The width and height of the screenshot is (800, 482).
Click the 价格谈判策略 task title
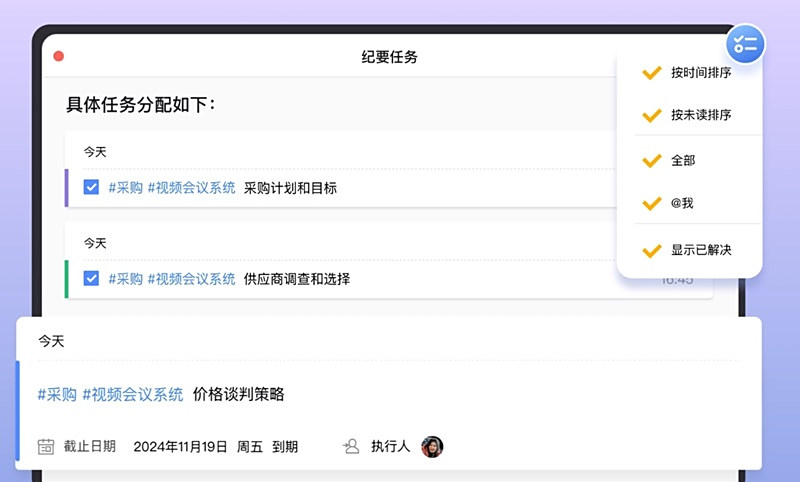tap(238, 394)
